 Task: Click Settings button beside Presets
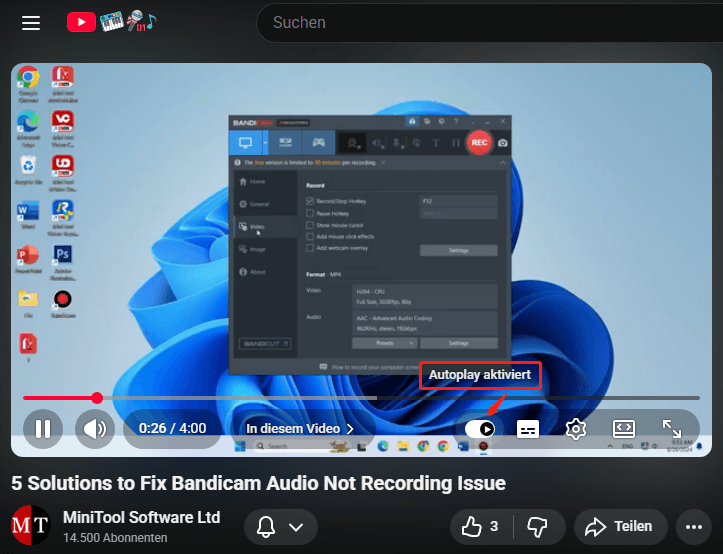point(458,343)
